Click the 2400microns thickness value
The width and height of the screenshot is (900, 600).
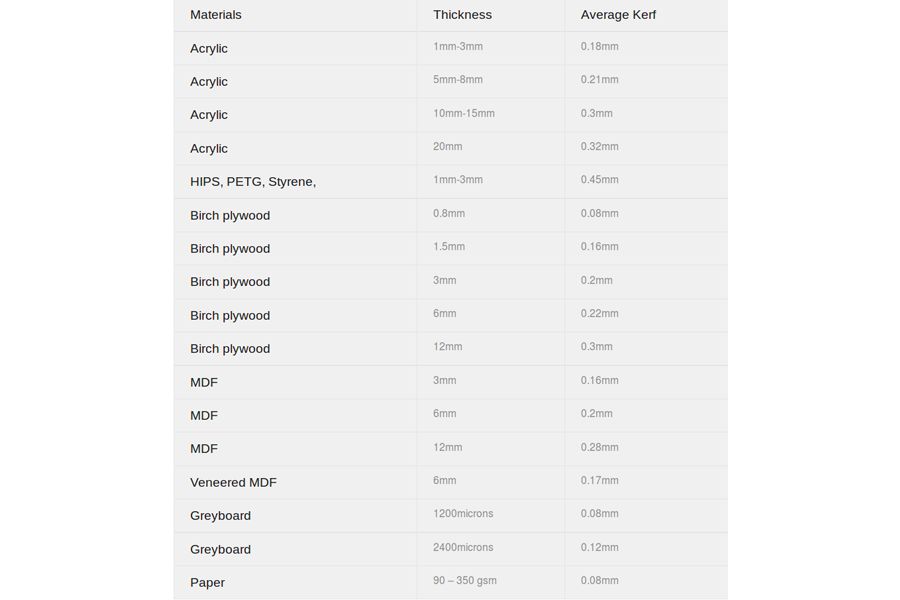click(x=463, y=547)
